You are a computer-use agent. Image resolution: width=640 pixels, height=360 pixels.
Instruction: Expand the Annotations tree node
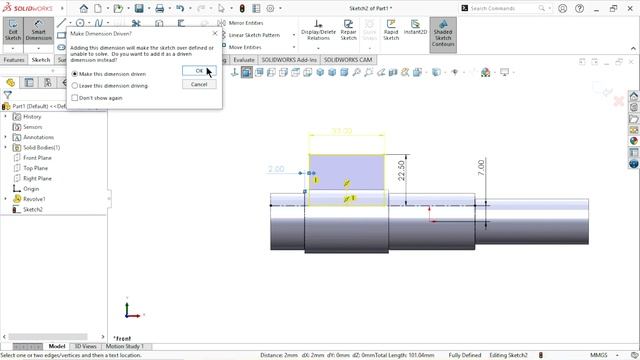pyautogui.click(x=6, y=137)
